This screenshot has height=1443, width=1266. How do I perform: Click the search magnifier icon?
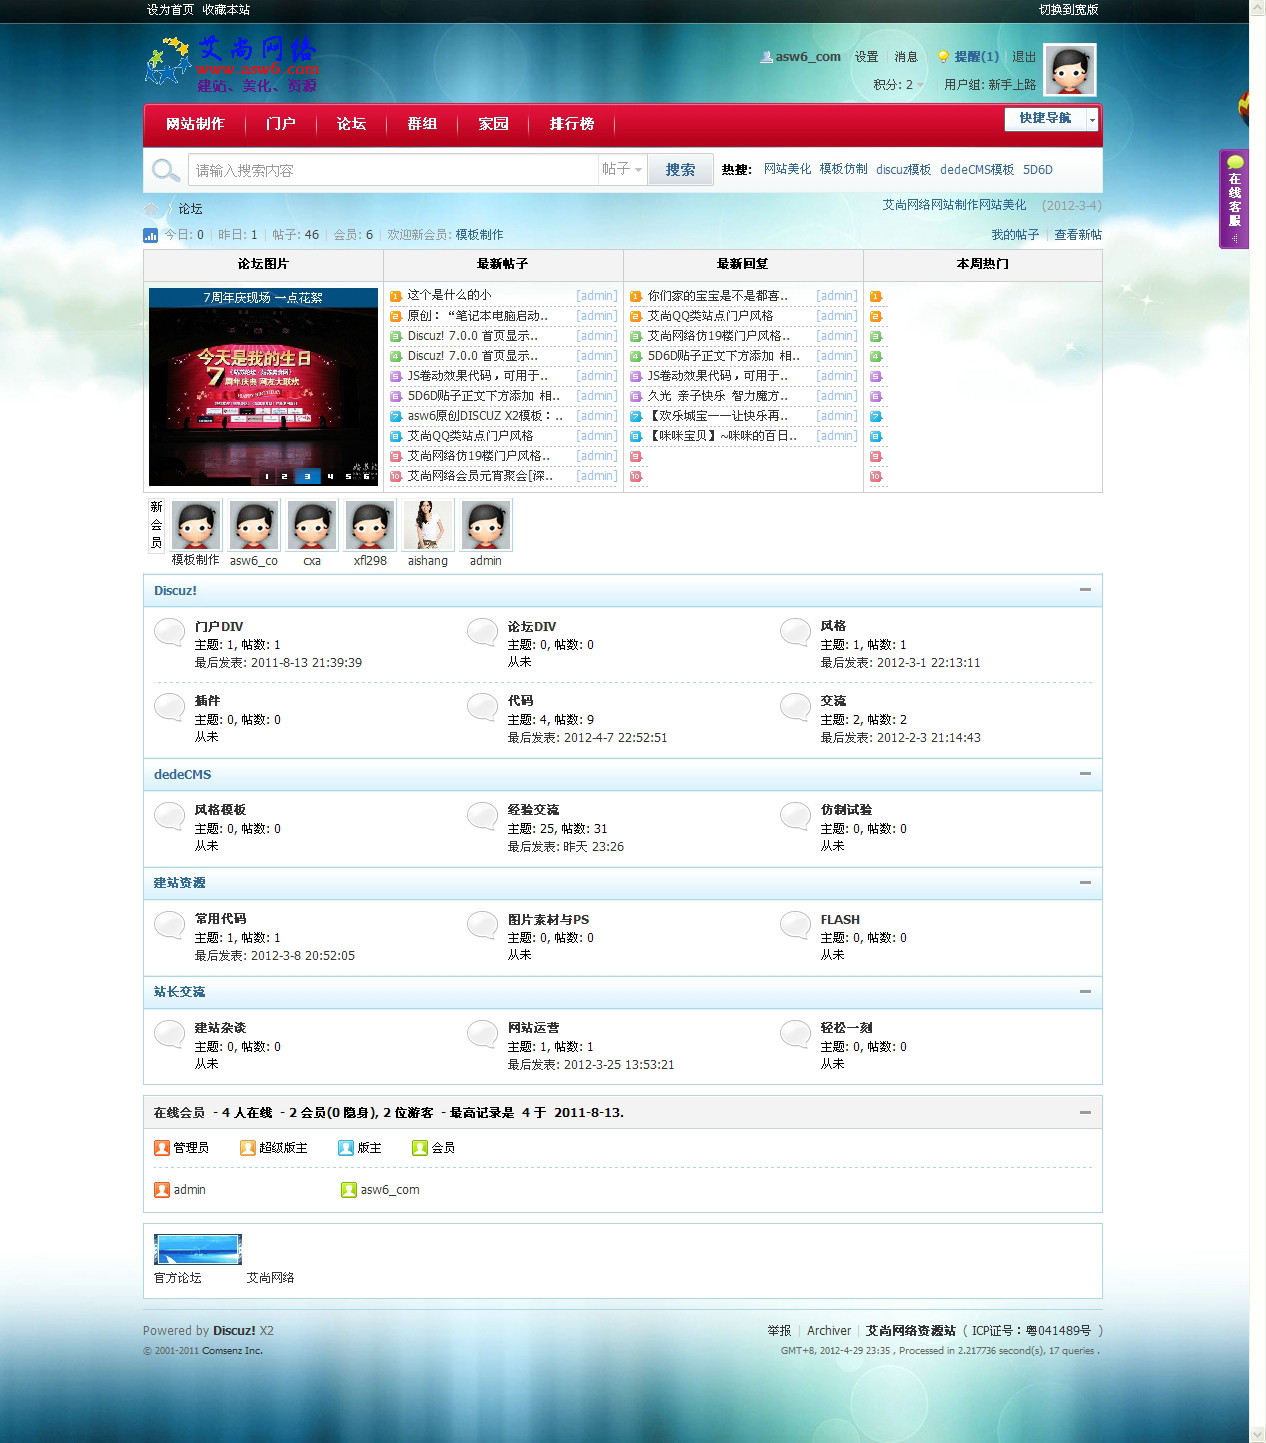(x=165, y=170)
